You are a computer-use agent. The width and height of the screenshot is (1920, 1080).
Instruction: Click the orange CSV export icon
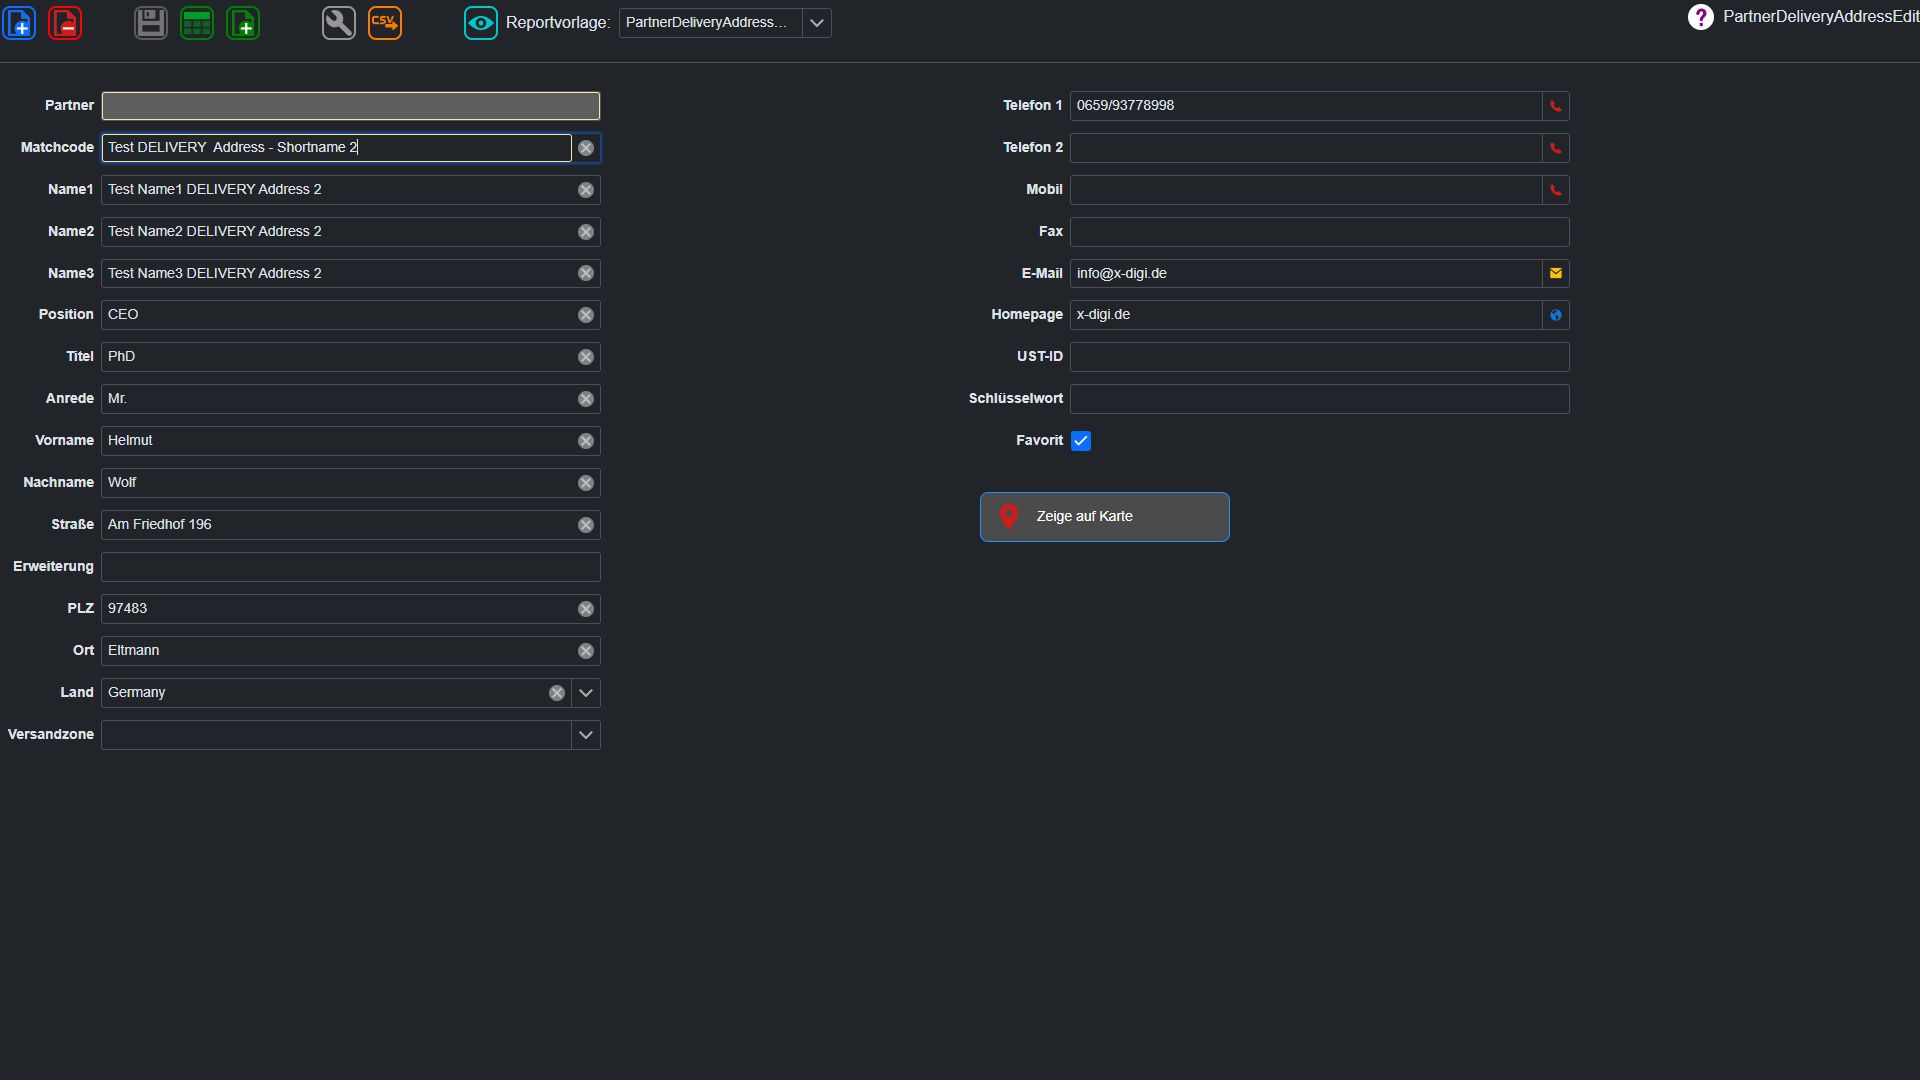coord(385,22)
